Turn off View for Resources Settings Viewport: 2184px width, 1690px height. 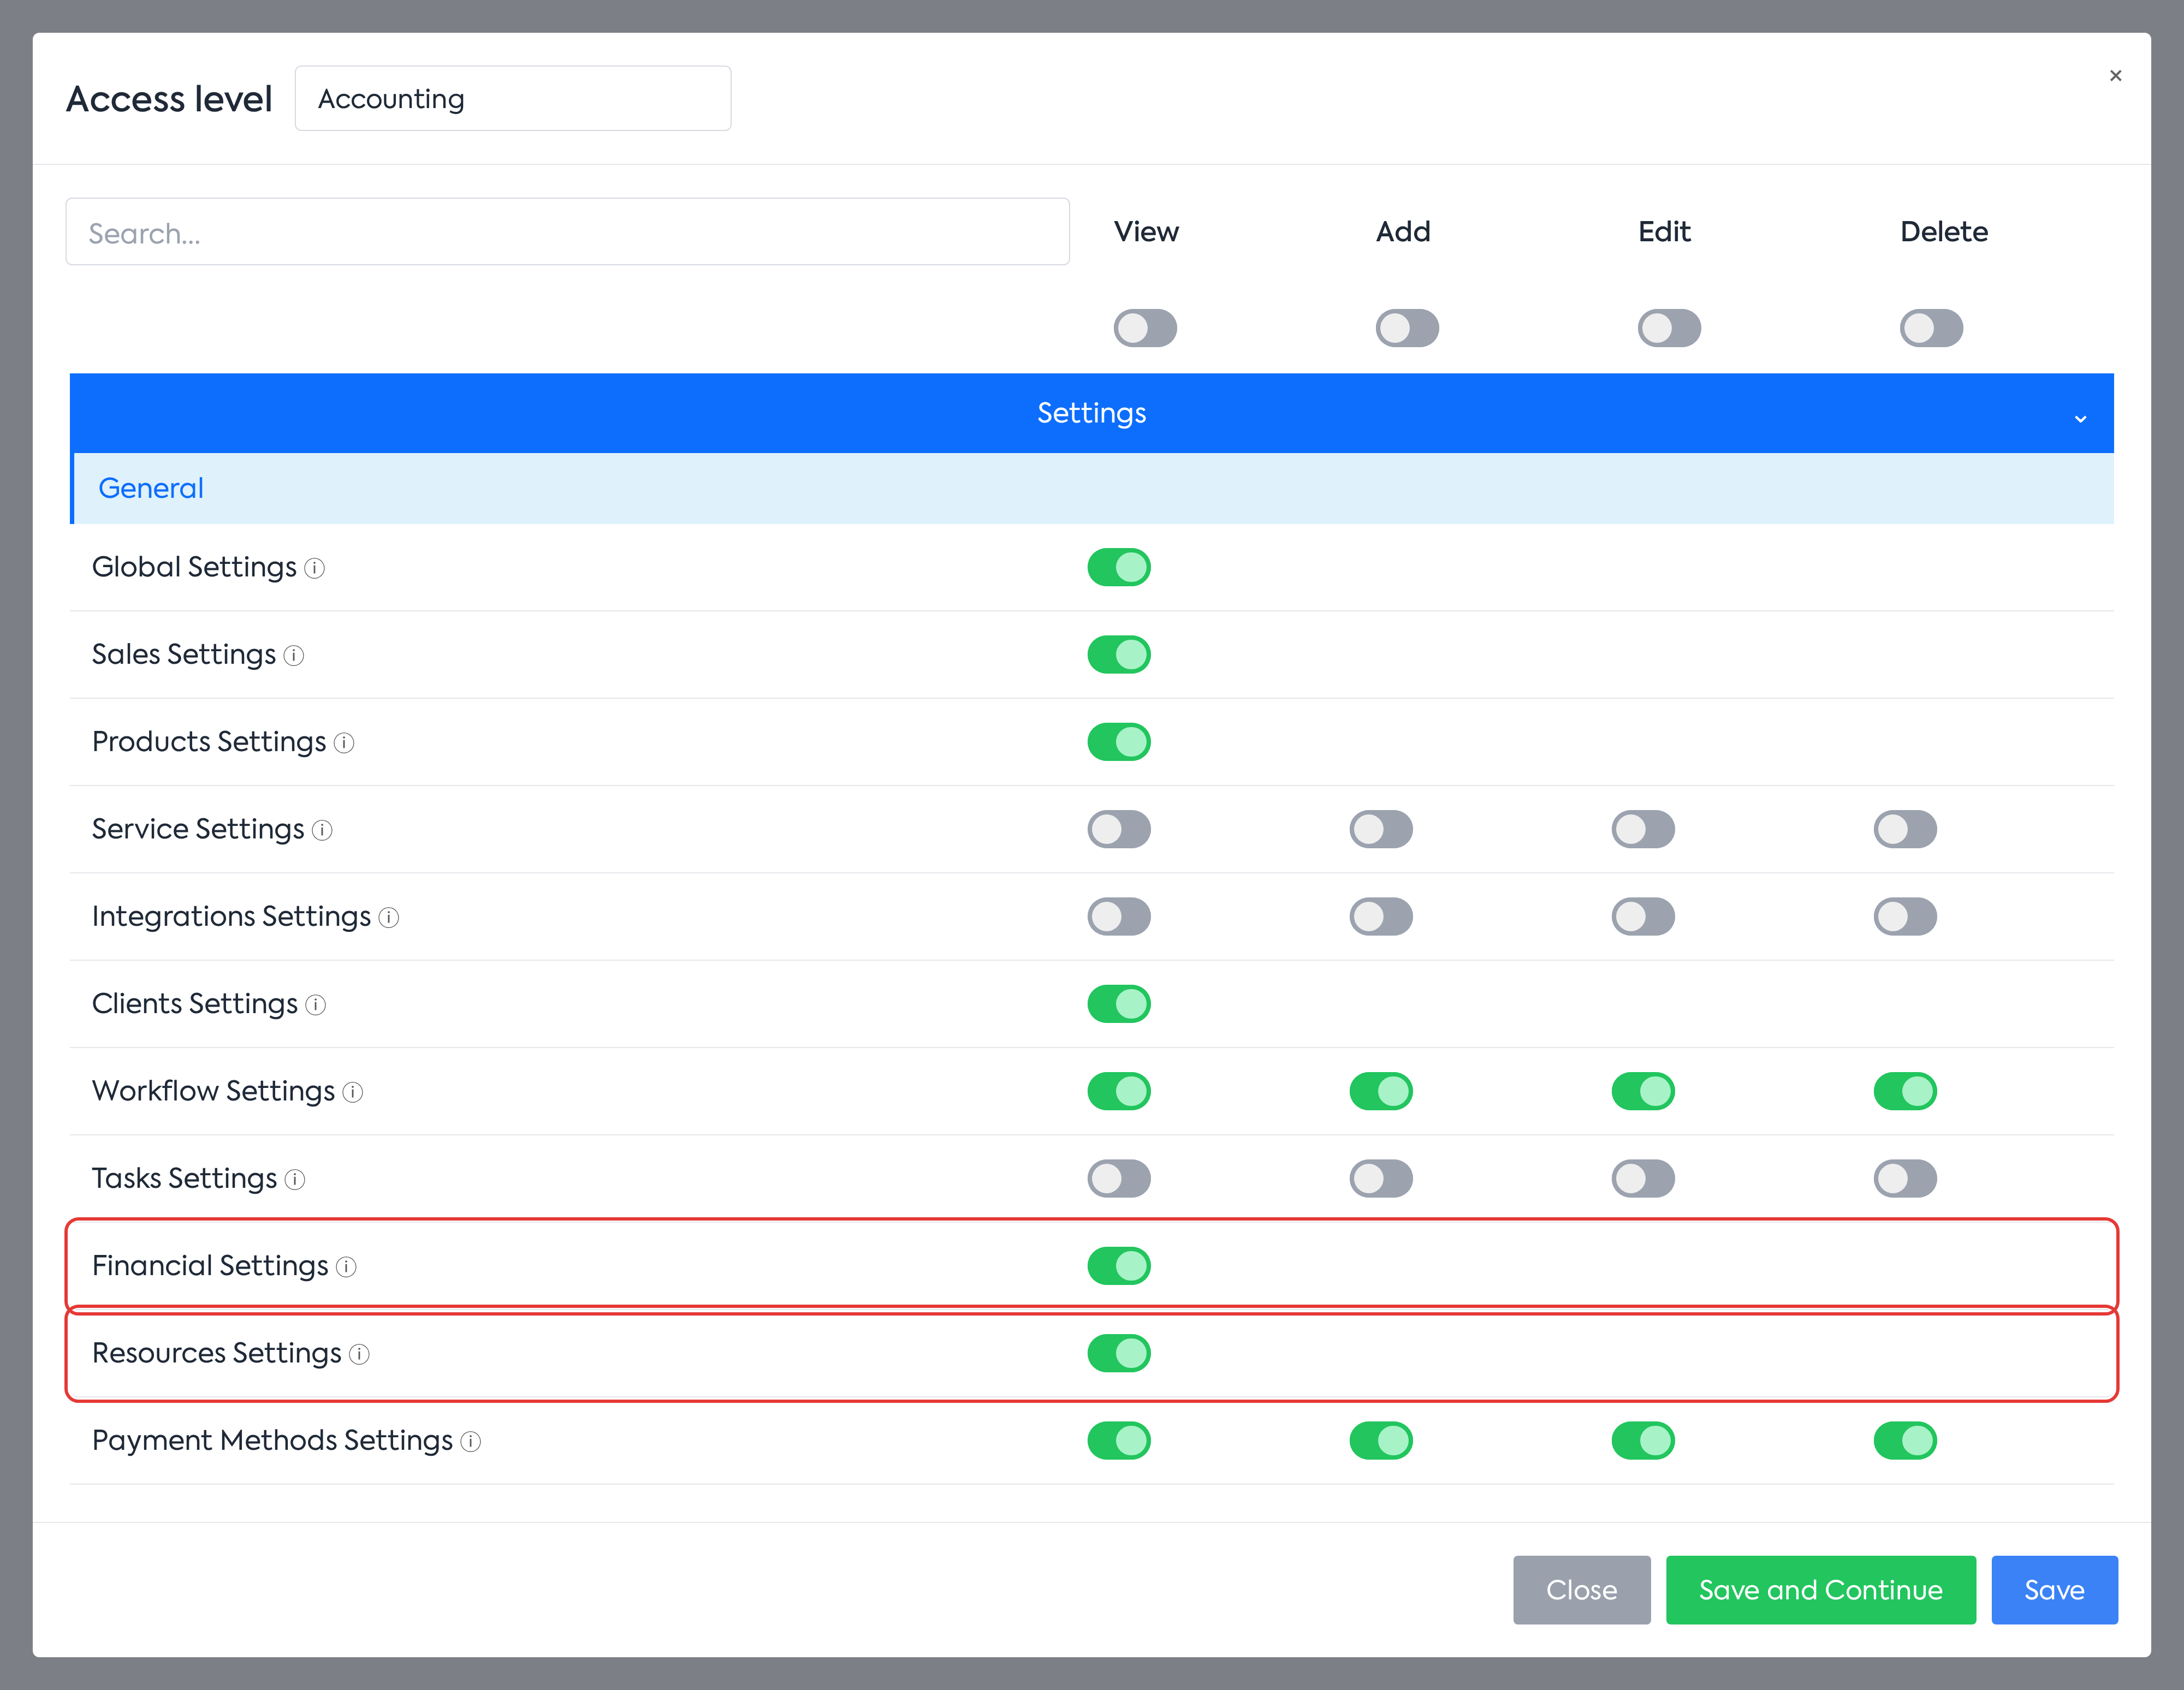1119,1353
